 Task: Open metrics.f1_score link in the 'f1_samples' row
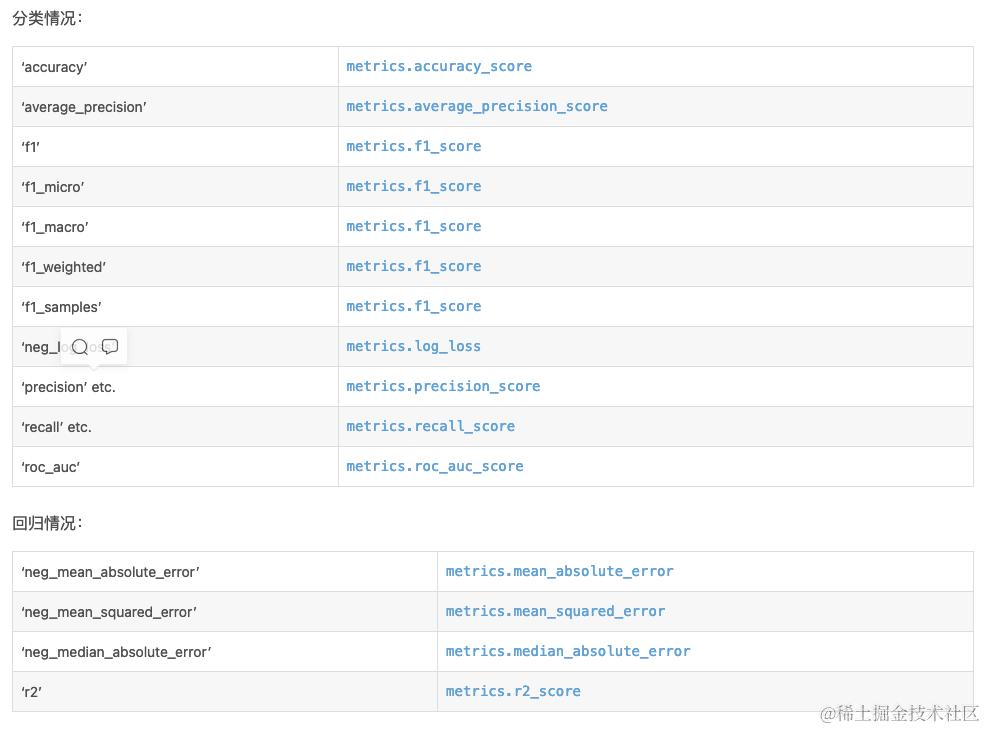pos(414,306)
